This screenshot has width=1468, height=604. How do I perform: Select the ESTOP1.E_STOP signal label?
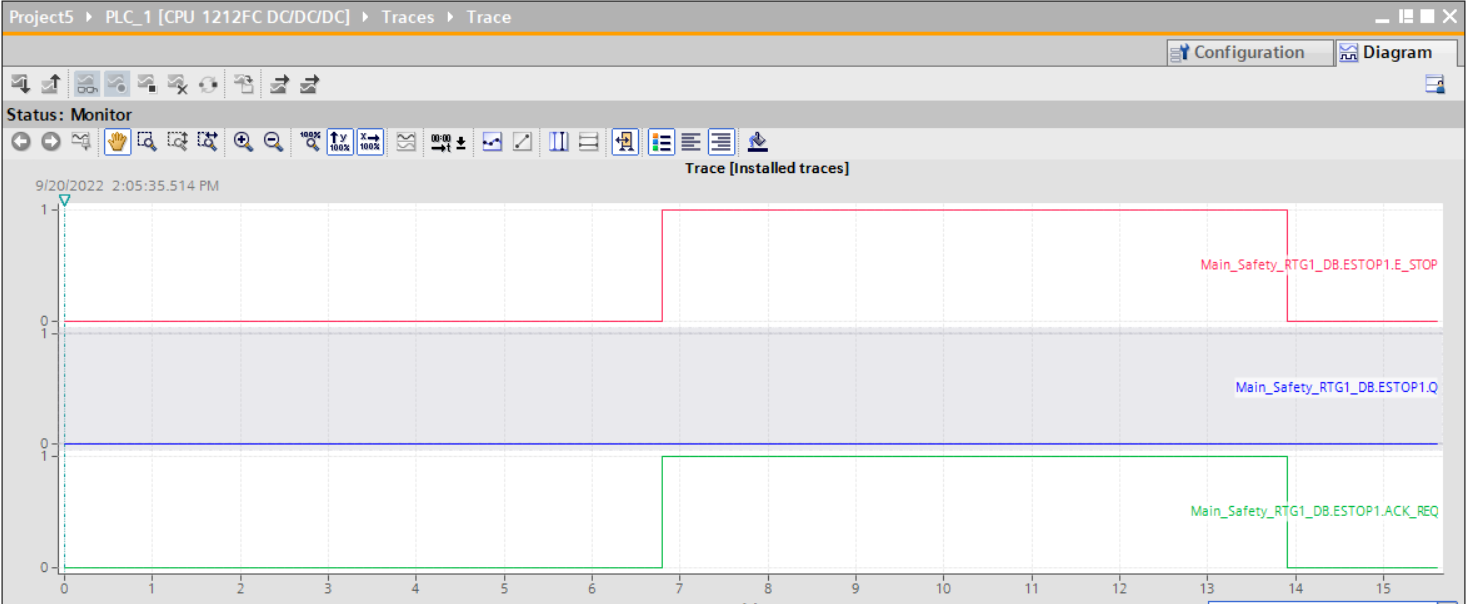click(x=1319, y=265)
